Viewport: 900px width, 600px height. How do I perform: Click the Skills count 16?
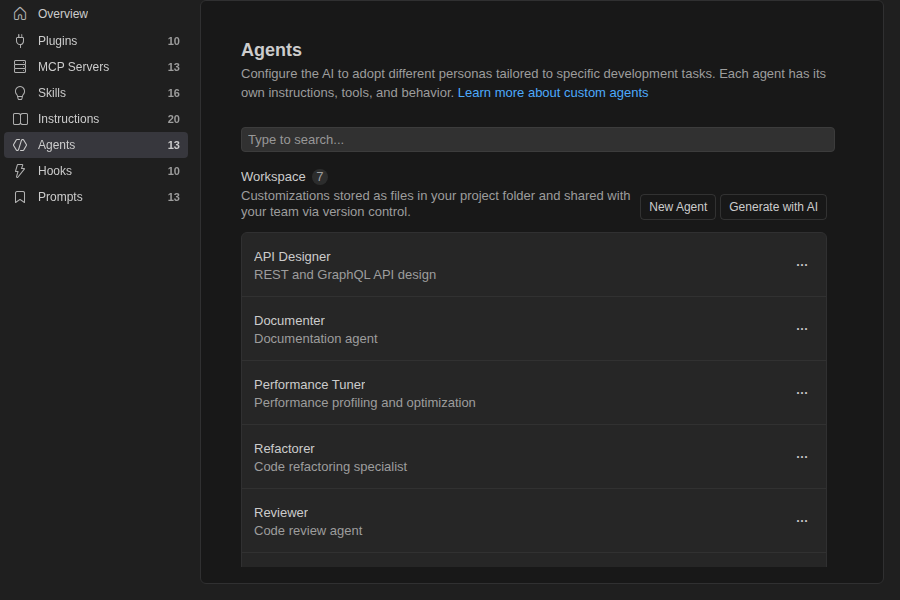(173, 93)
